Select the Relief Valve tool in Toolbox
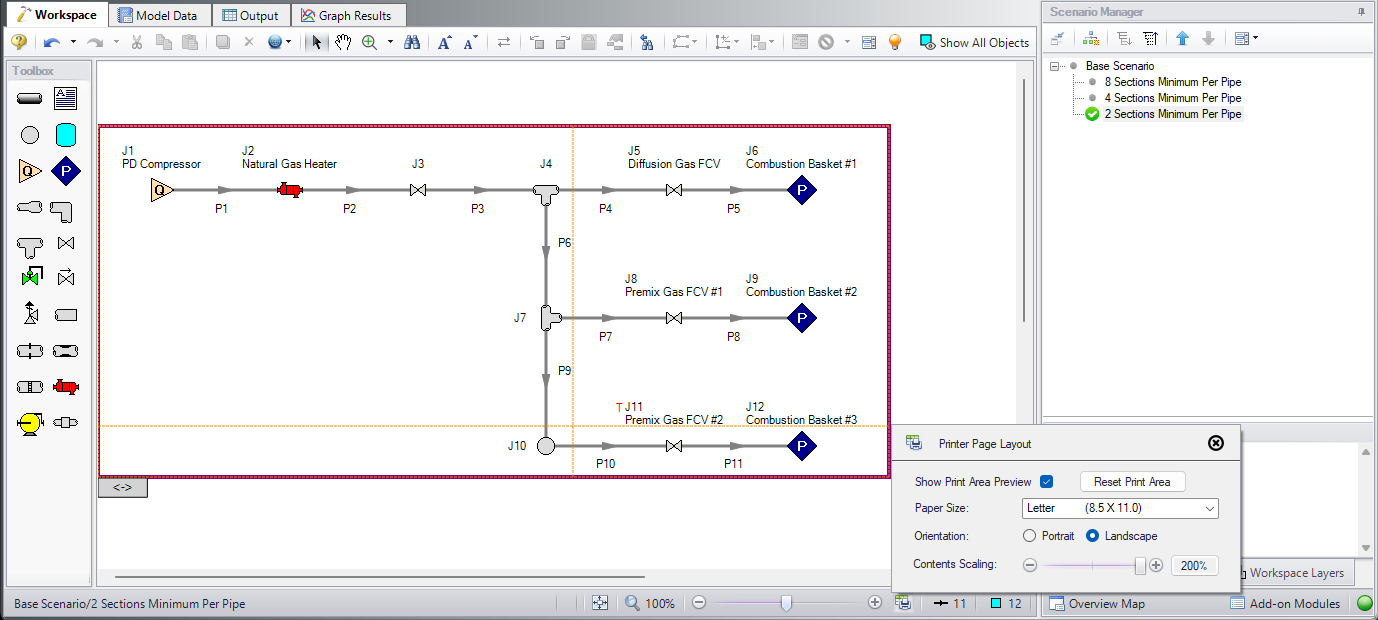 (x=30, y=313)
